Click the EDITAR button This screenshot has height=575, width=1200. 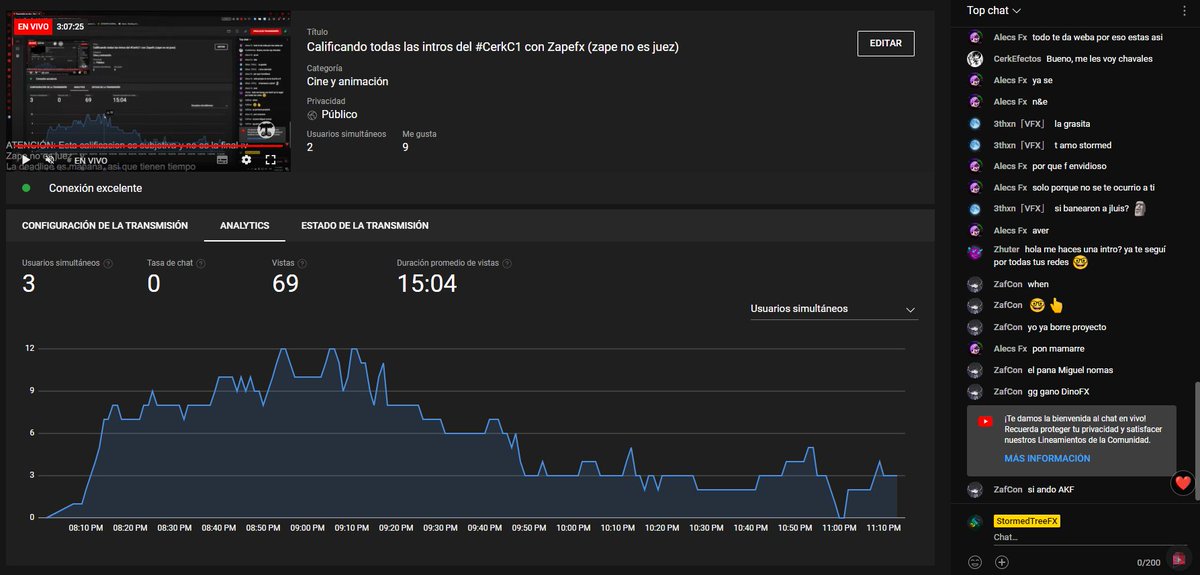[885, 43]
